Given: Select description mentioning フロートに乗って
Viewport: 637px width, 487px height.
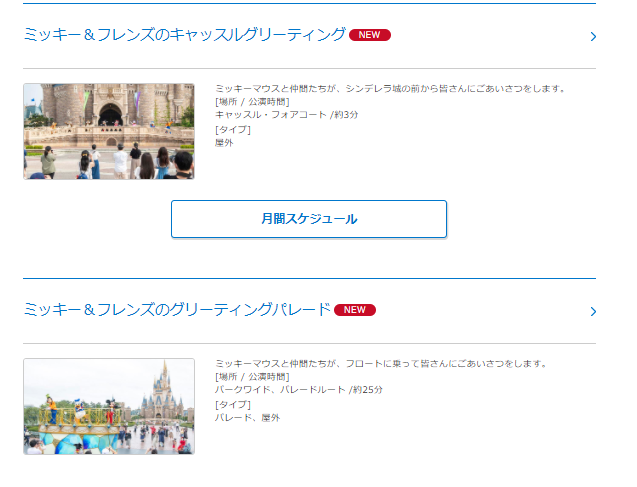Looking at the screenshot, I should (x=381, y=363).
